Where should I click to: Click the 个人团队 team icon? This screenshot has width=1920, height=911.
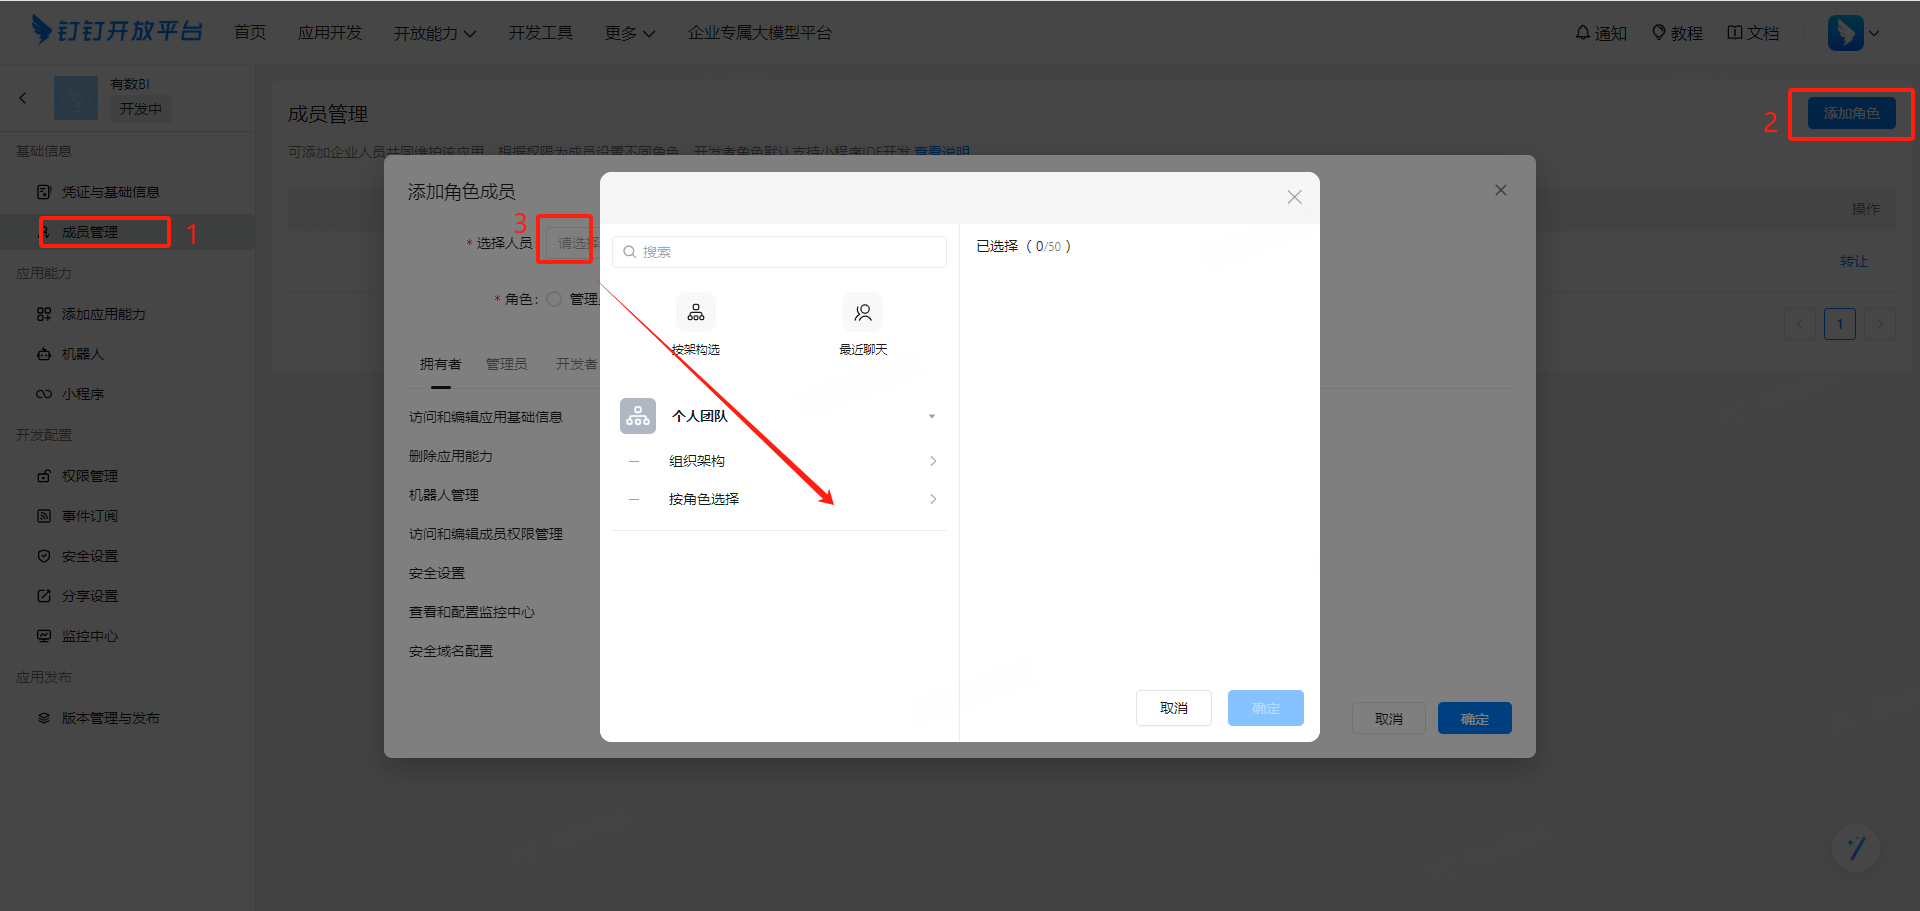(638, 416)
